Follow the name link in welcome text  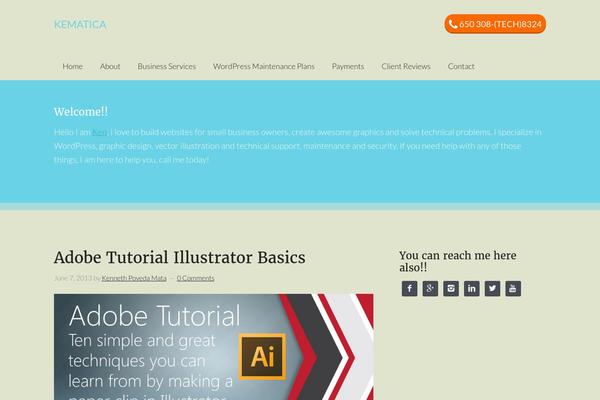click(x=100, y=132)
